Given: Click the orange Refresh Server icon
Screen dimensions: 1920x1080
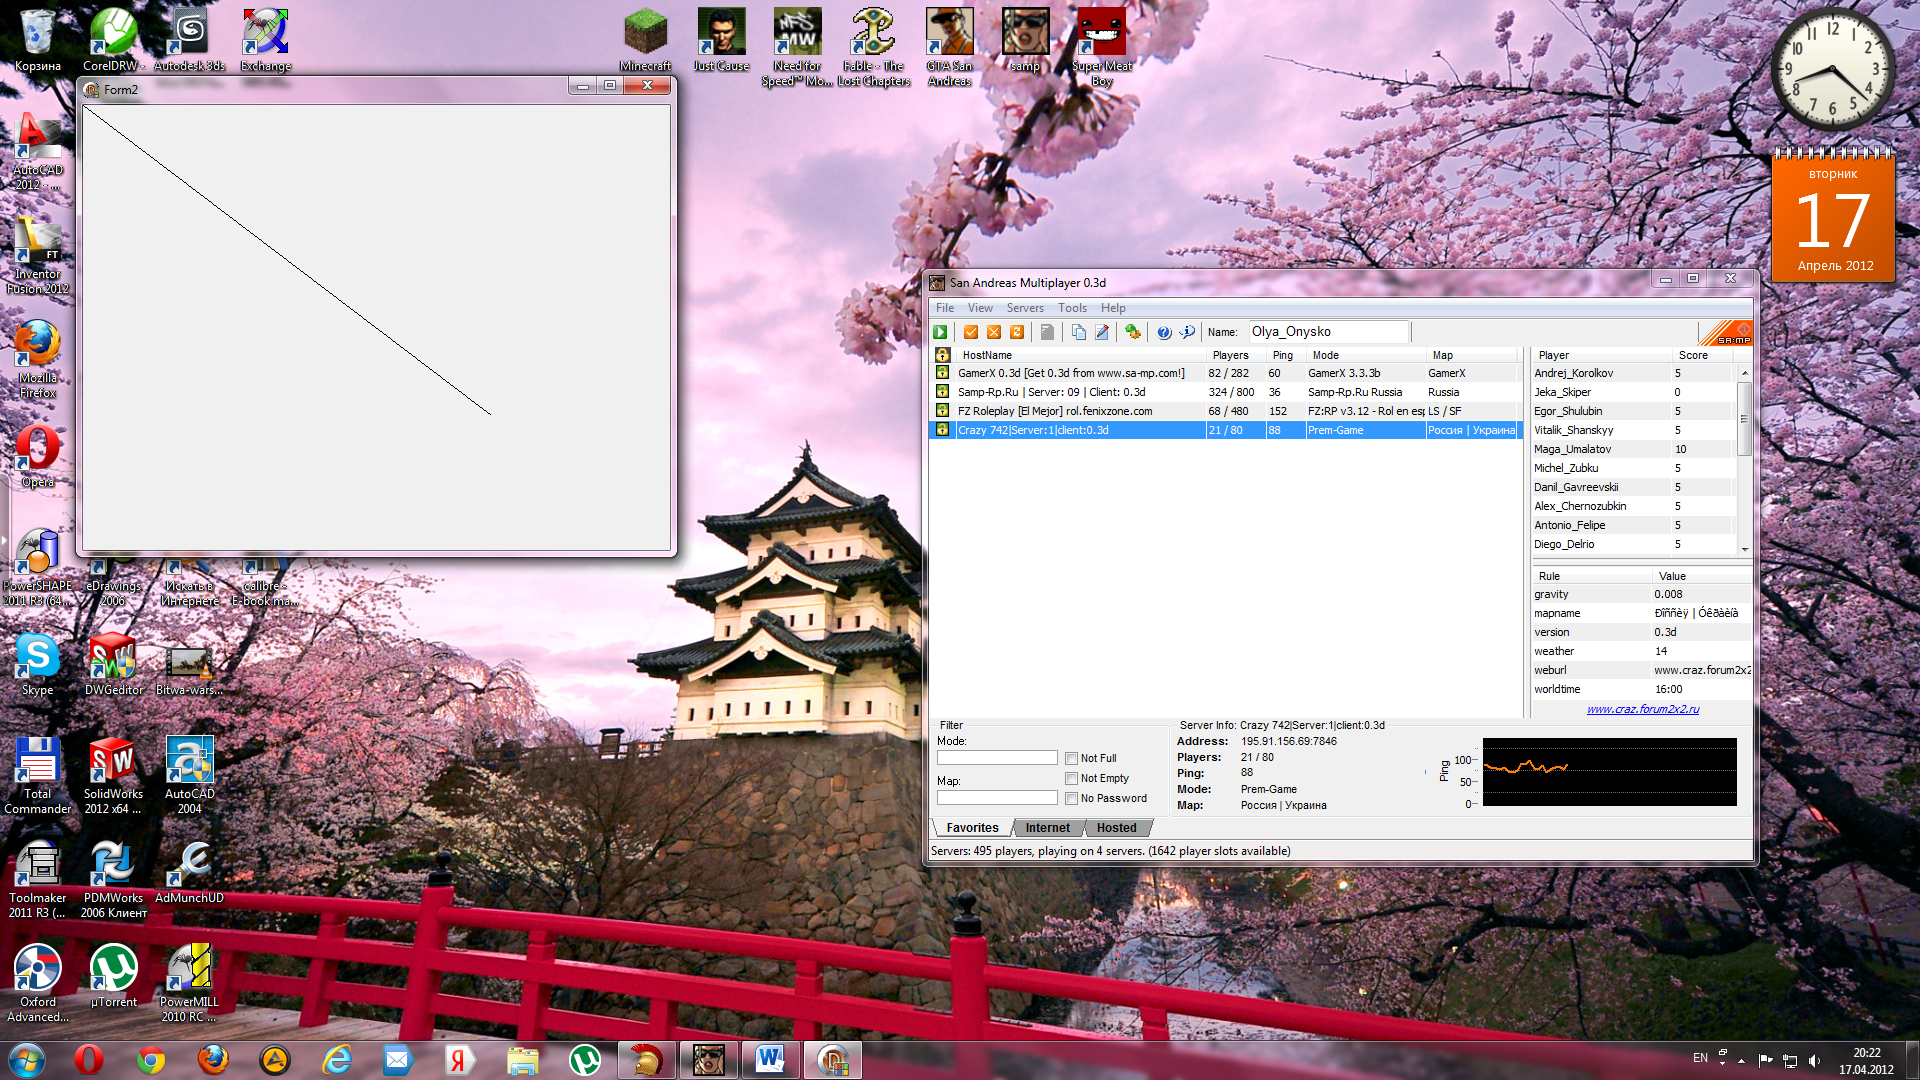Looking at the screenshot, I should coord(1016,332).
